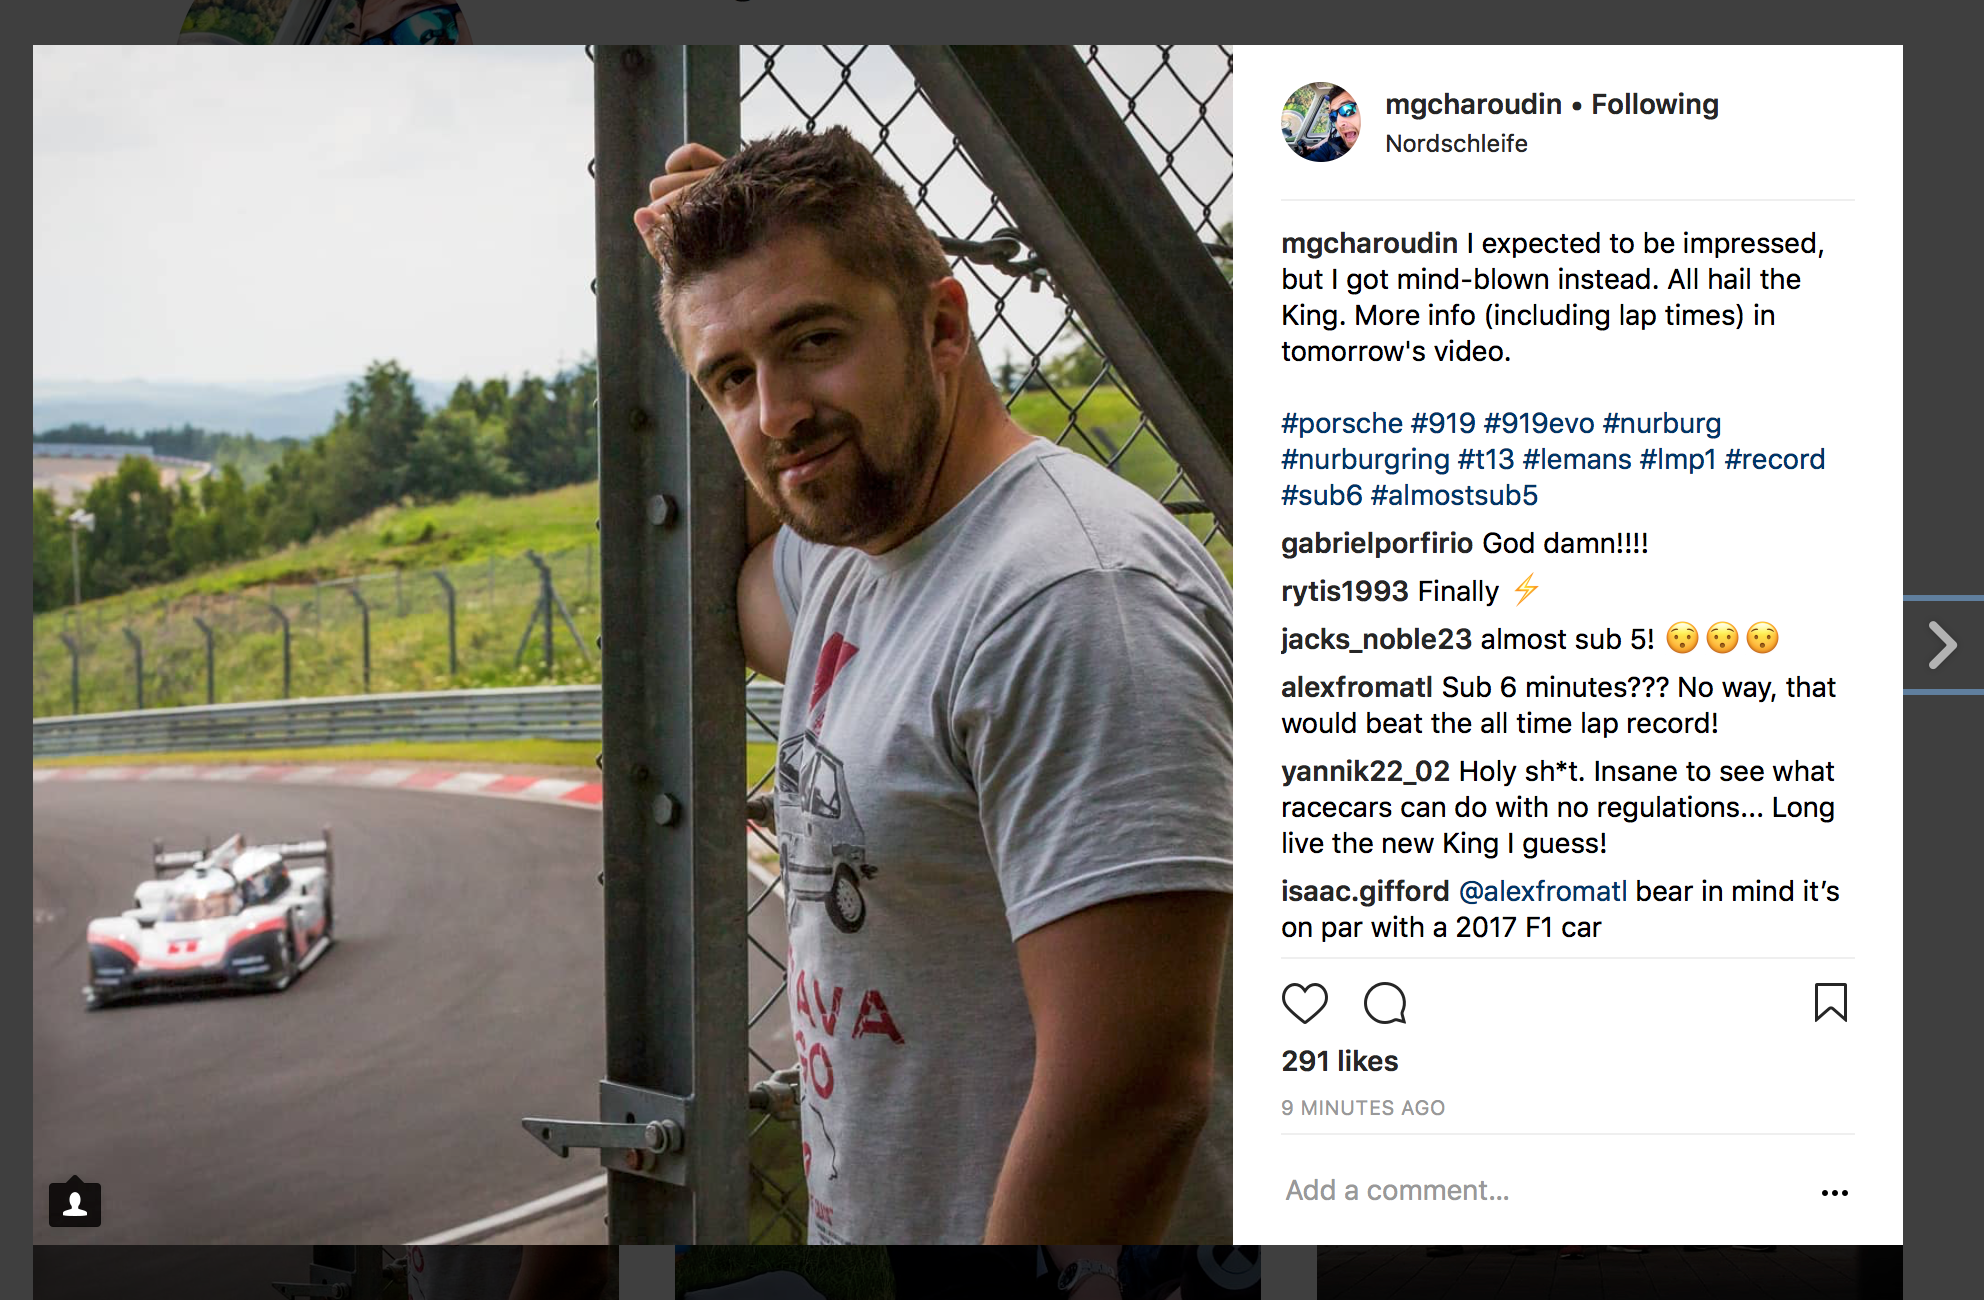Toggle the Following button for mgcharoudin
This screenshot has height=1300, width=1984.
pos(1655,104)
